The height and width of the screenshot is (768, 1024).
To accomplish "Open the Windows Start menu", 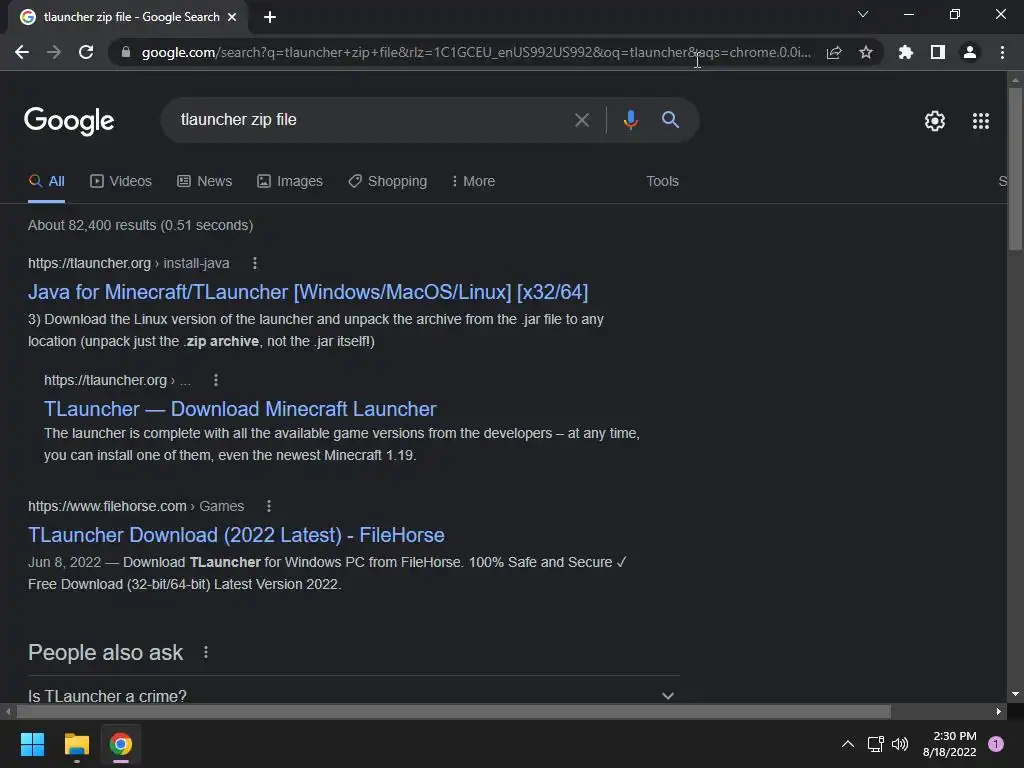I will [x=32, y=744].
